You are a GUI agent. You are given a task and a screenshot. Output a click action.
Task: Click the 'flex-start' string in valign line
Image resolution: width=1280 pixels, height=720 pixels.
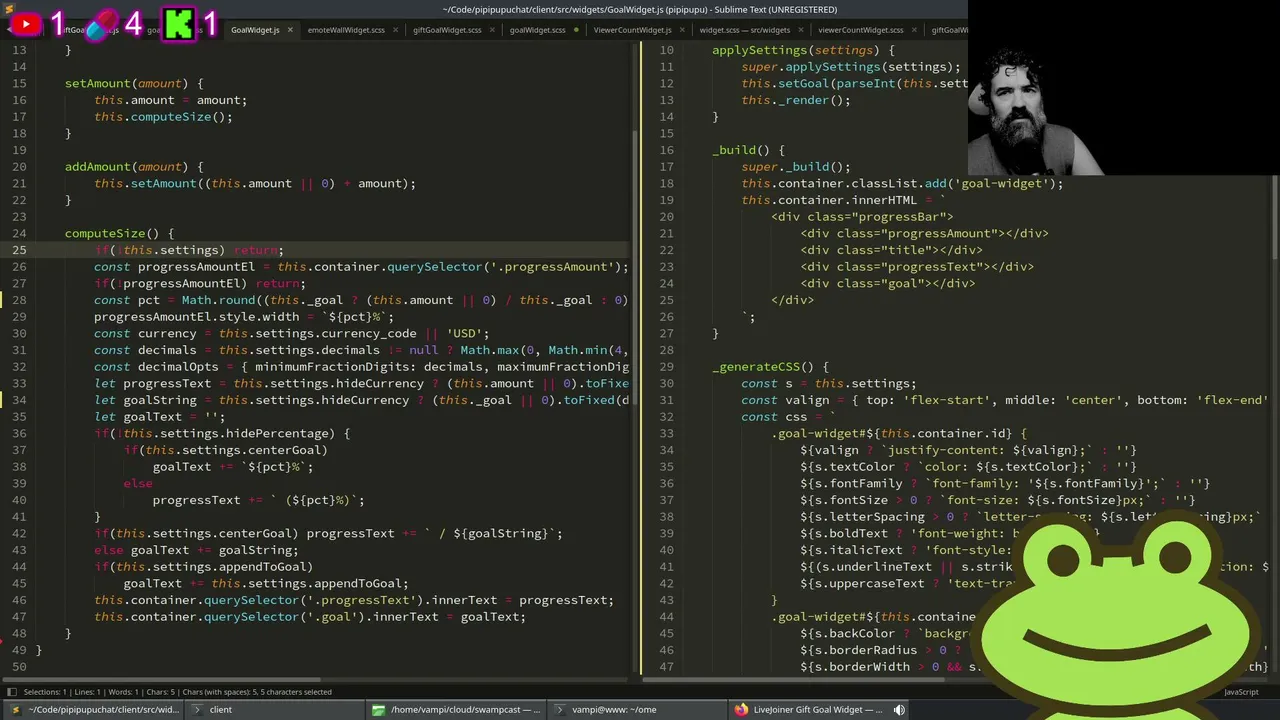coord(946,400)
